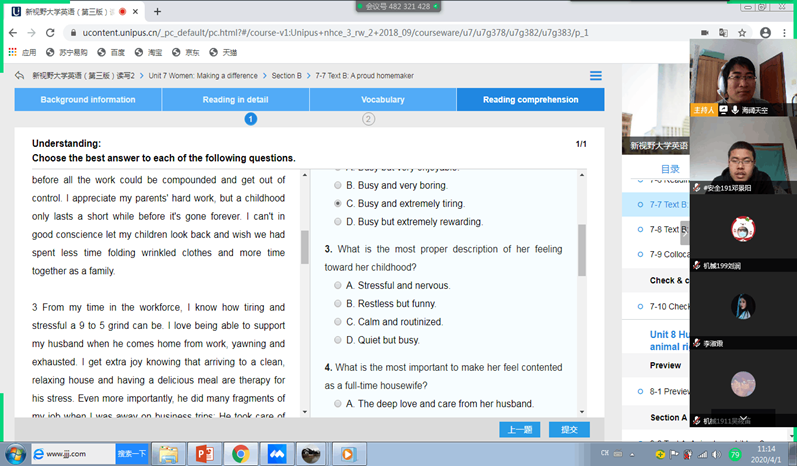Image resolution: width=797 pixels, height=466 pixels.
Task: Go to step 2 of progress indicator
Action: point(368,119)
